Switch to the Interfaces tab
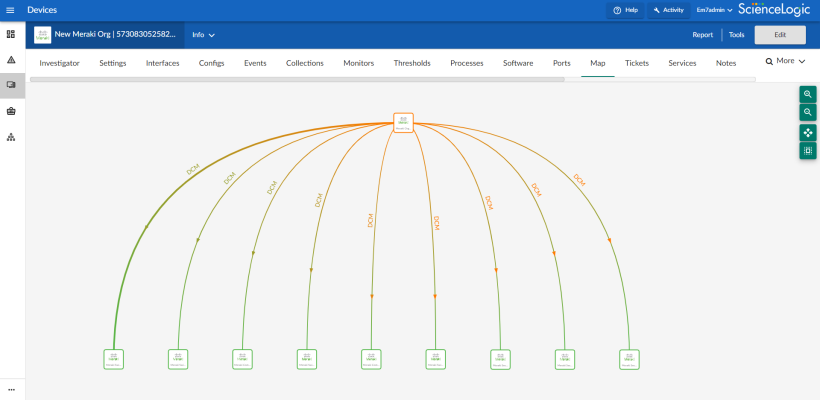 point(163,63)
